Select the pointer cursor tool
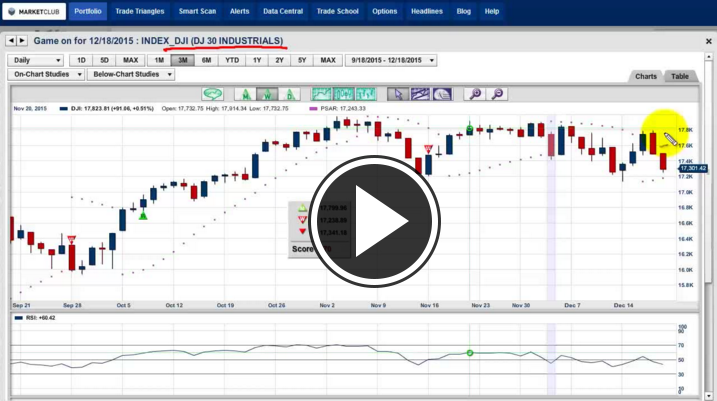Viewport: 717px width, 401px height. [x=398, y=94]
